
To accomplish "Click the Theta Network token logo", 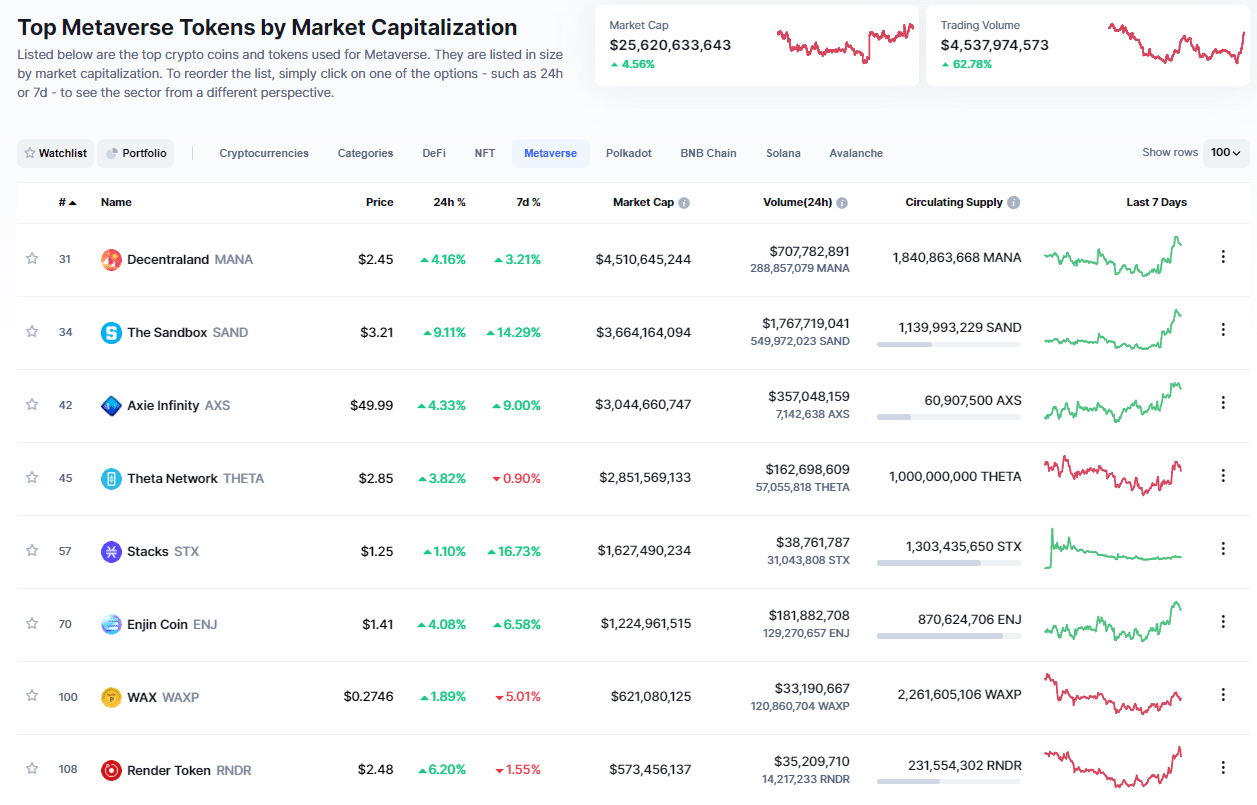I will tap(110, 477).
